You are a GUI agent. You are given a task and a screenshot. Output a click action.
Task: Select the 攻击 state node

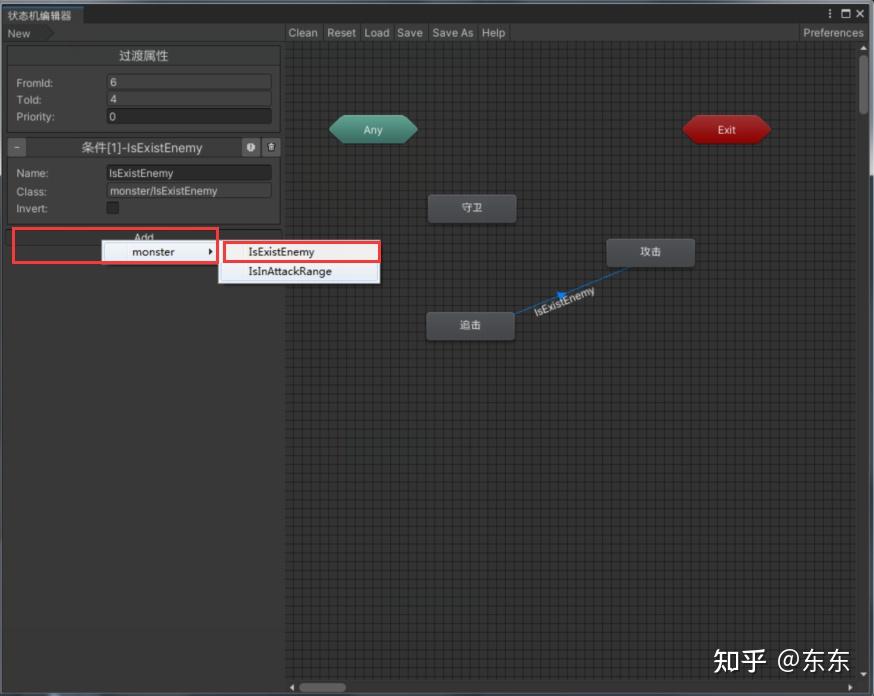point(650,252)
